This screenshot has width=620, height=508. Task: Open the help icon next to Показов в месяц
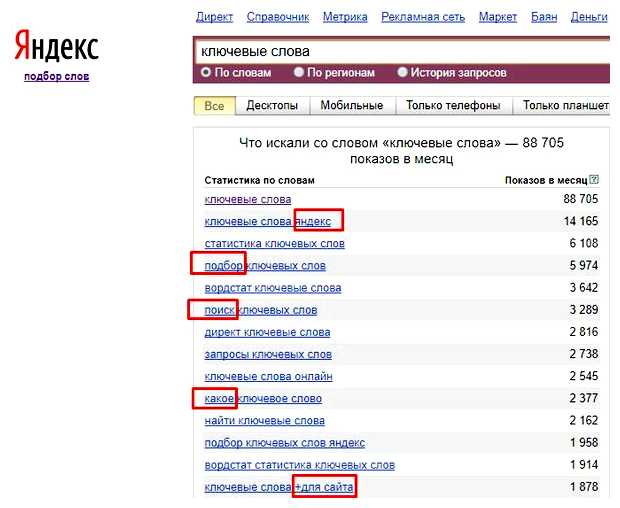pyautogui.click(x=594, y=180)
